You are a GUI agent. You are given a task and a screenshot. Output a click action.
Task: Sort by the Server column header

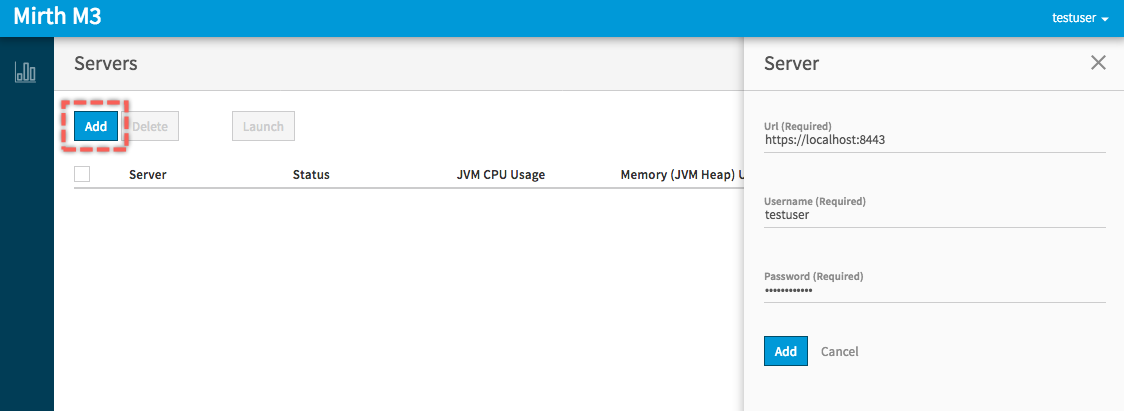pos(148,174)
